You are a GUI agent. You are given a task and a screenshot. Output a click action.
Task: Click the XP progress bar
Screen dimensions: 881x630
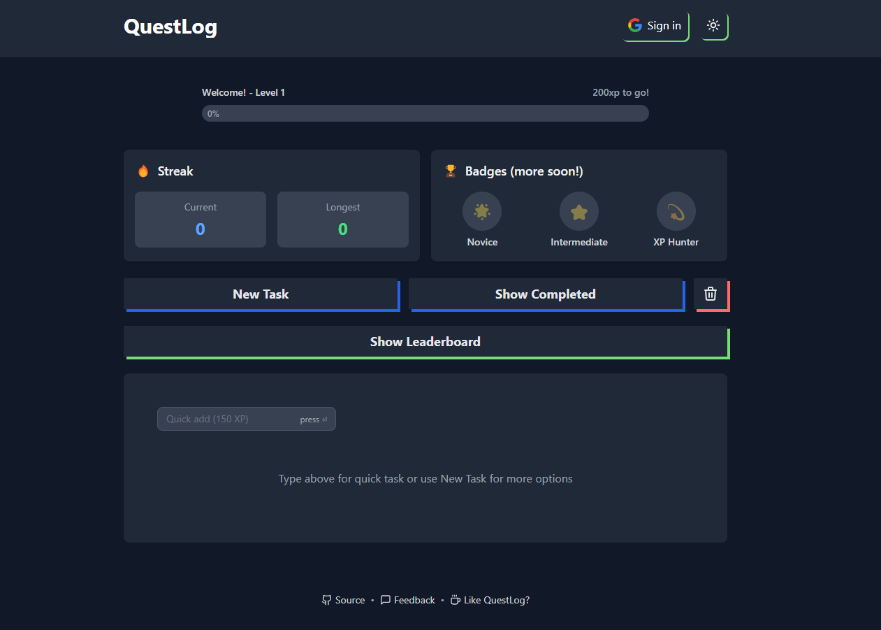click(425, 114)
